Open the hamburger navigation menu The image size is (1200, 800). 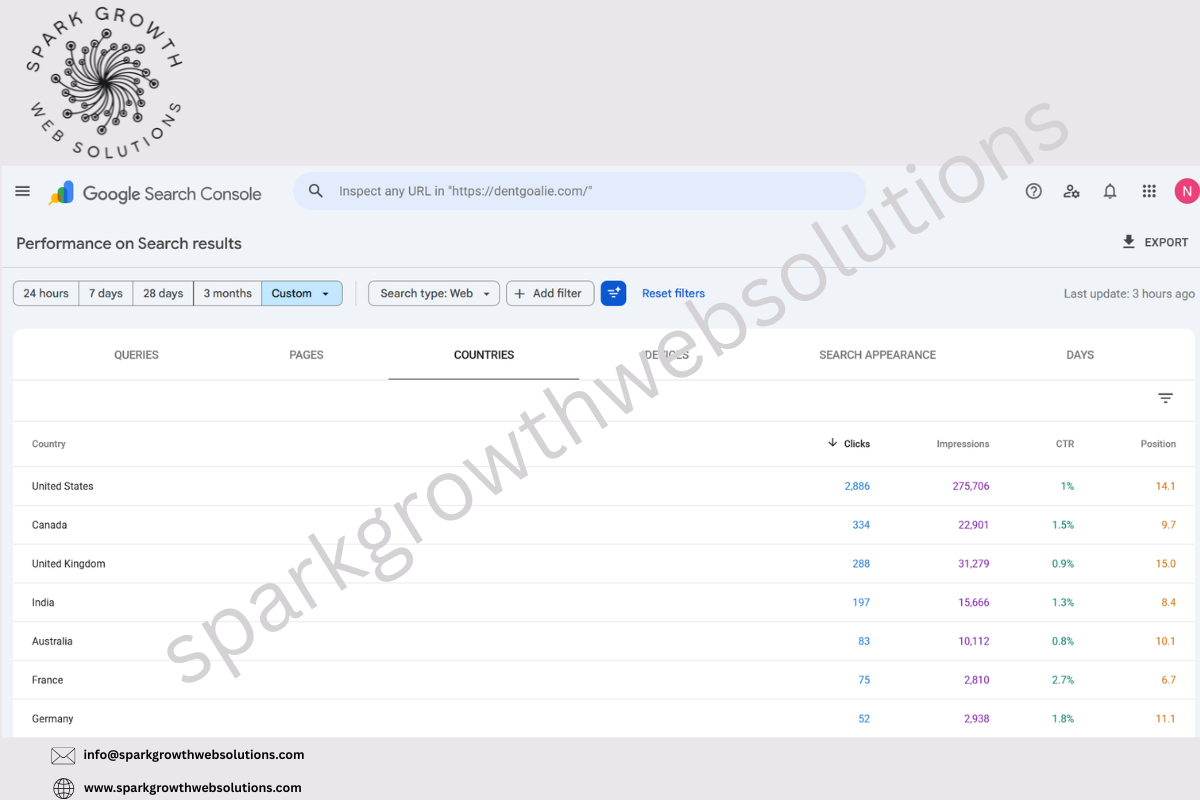point(22,191)
